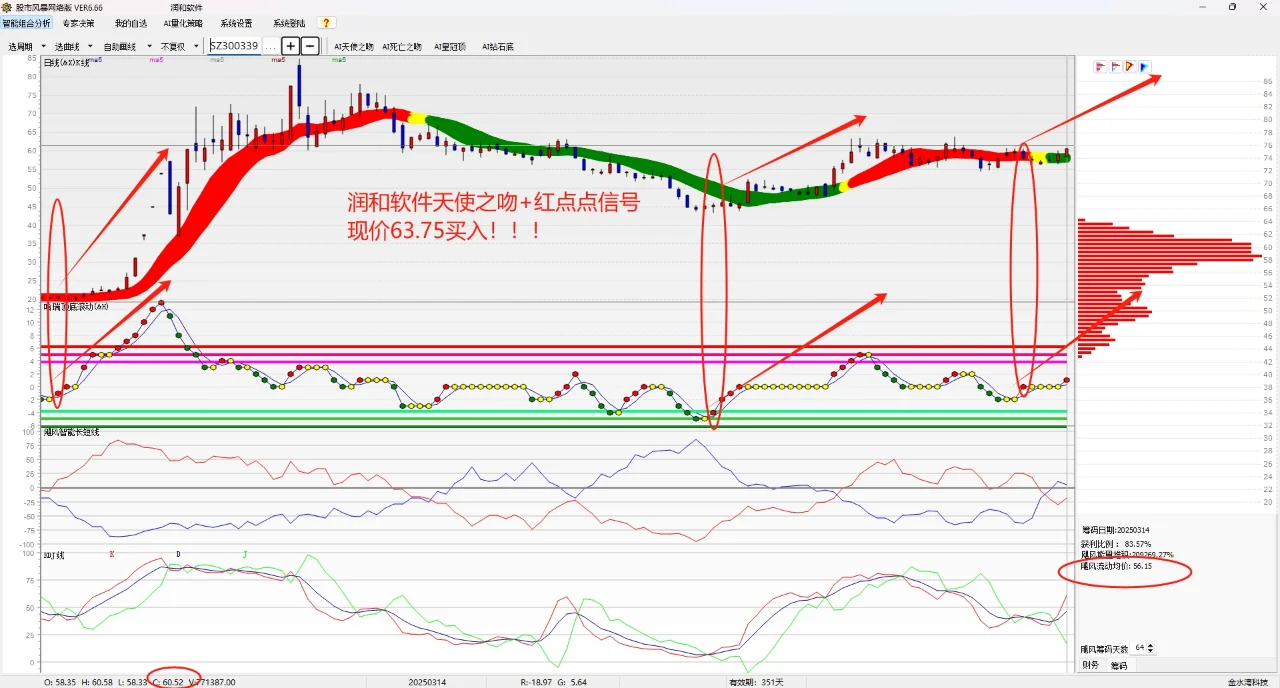Click the status bar R:-18.97 value
Screen dimensions: 1280x688
[538, 682]
